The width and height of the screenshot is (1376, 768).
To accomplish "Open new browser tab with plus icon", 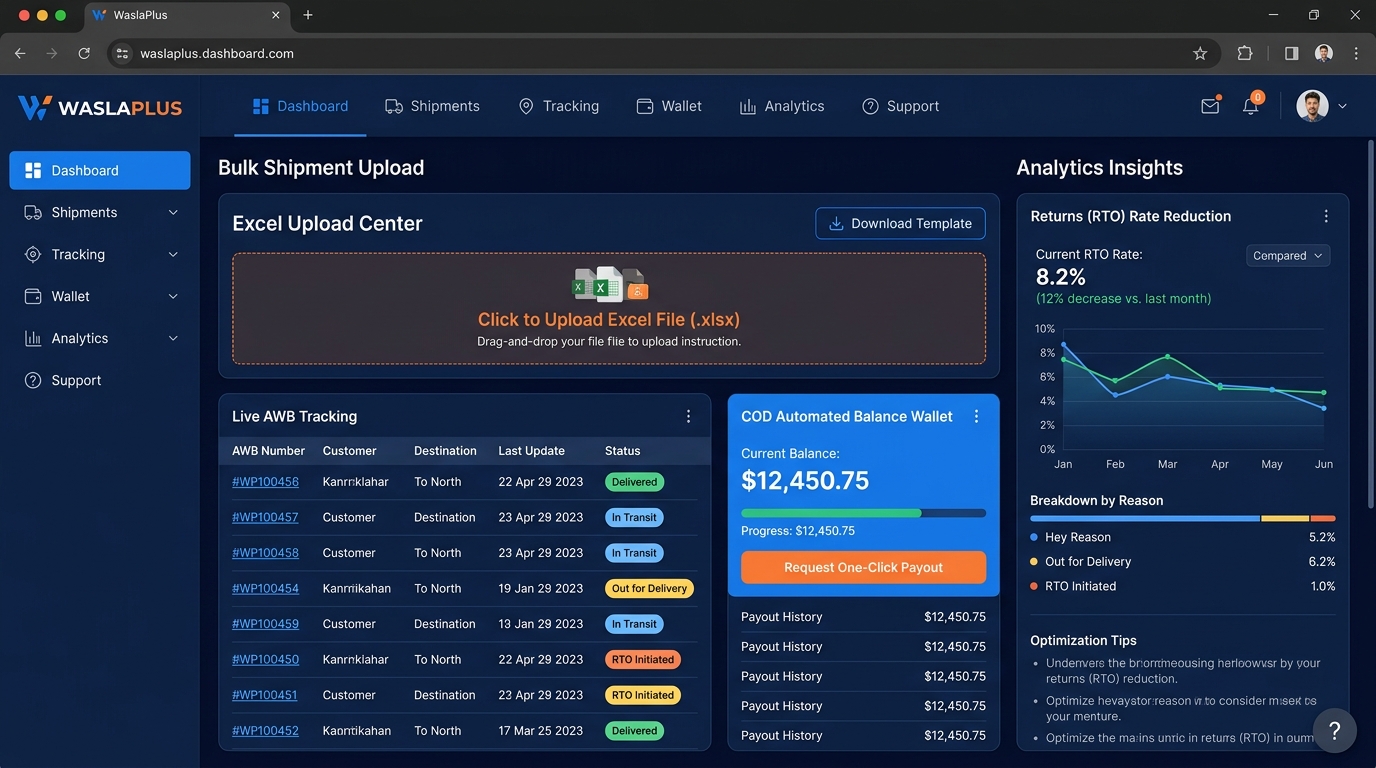I will (x=308, y=15).
